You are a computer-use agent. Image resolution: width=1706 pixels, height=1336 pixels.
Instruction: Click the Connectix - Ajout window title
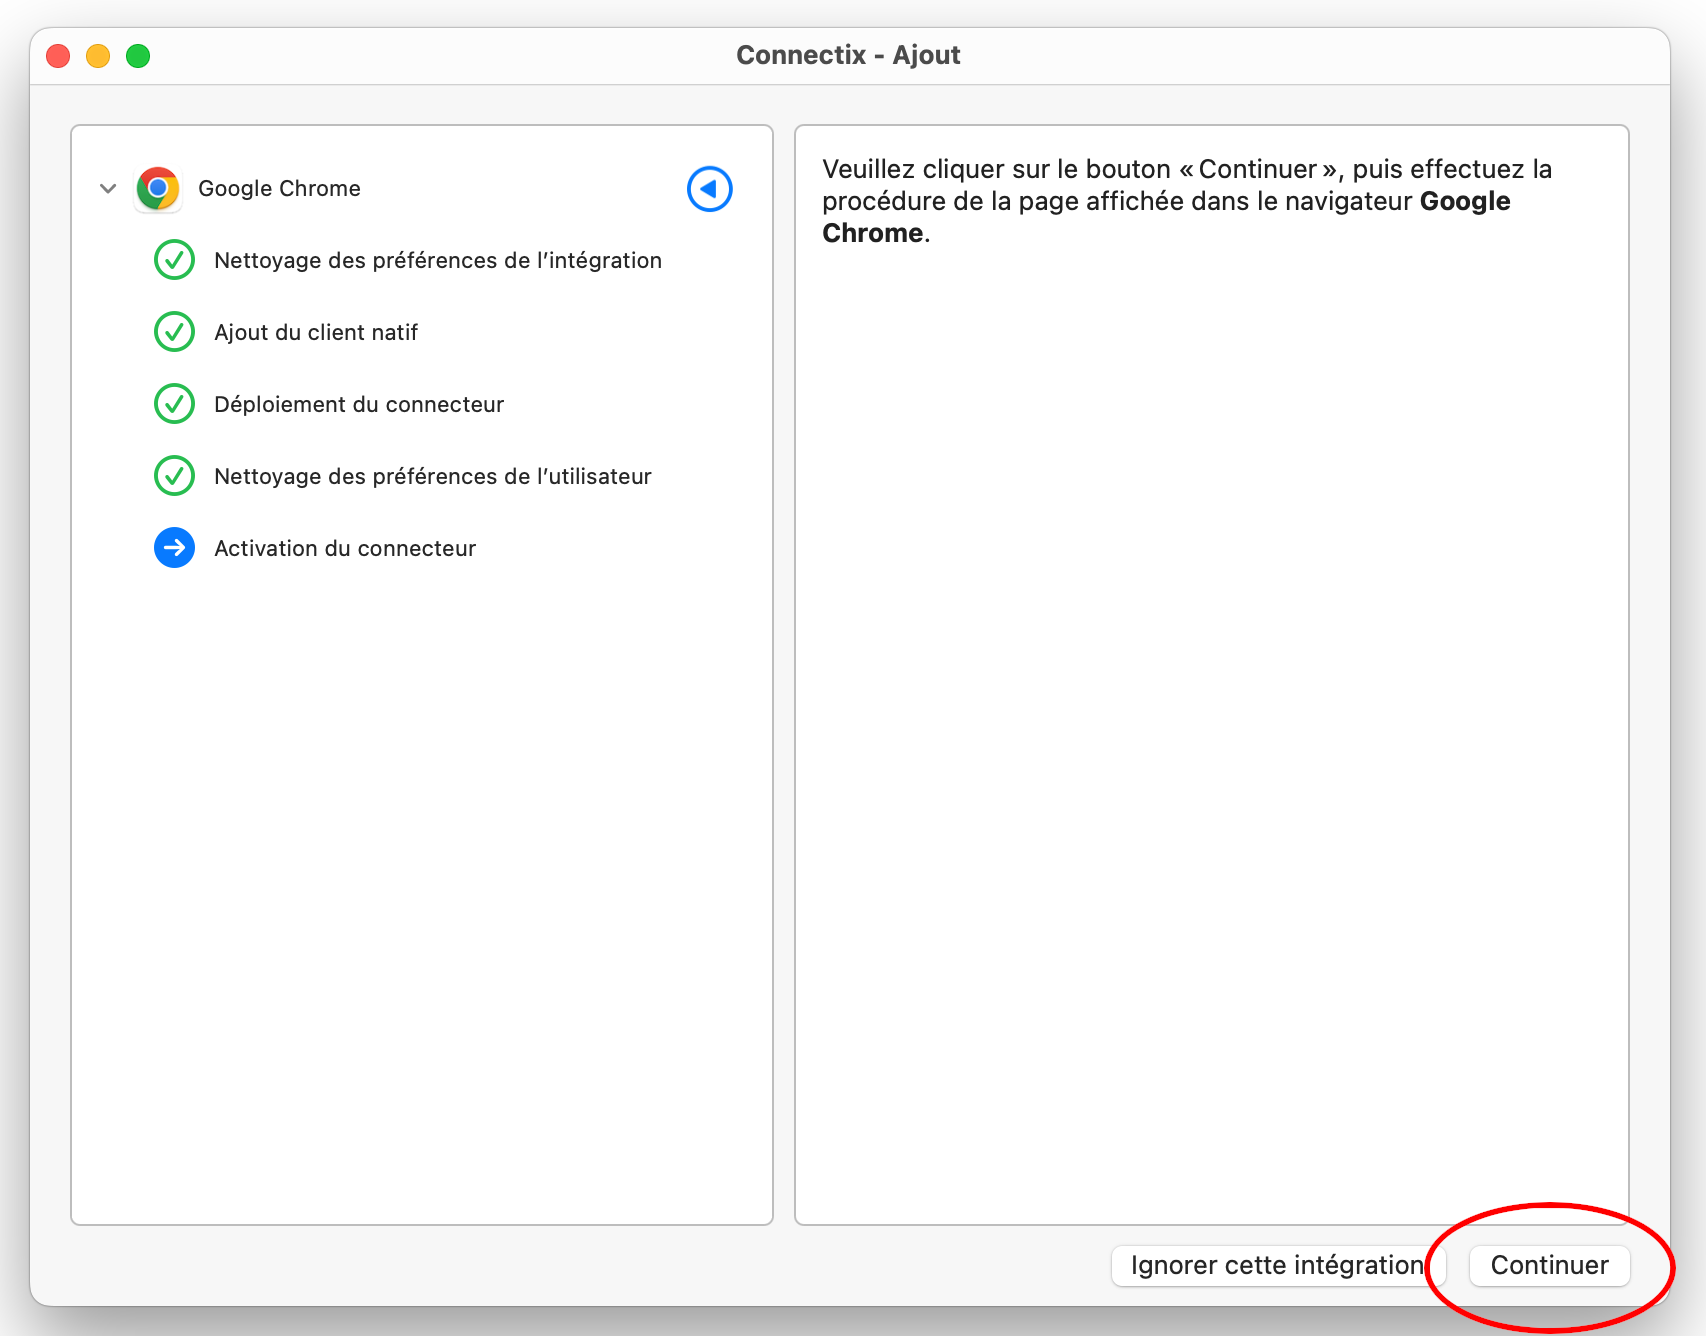[x=848, y=55]
